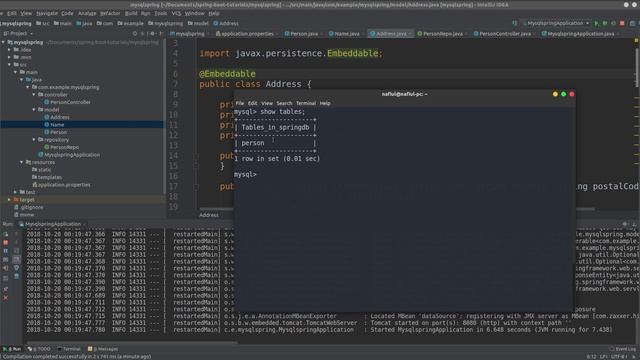This screenshot has width=640, height=360.
Task: Open File menu in terminal window
Action: (x=240, y=104)
